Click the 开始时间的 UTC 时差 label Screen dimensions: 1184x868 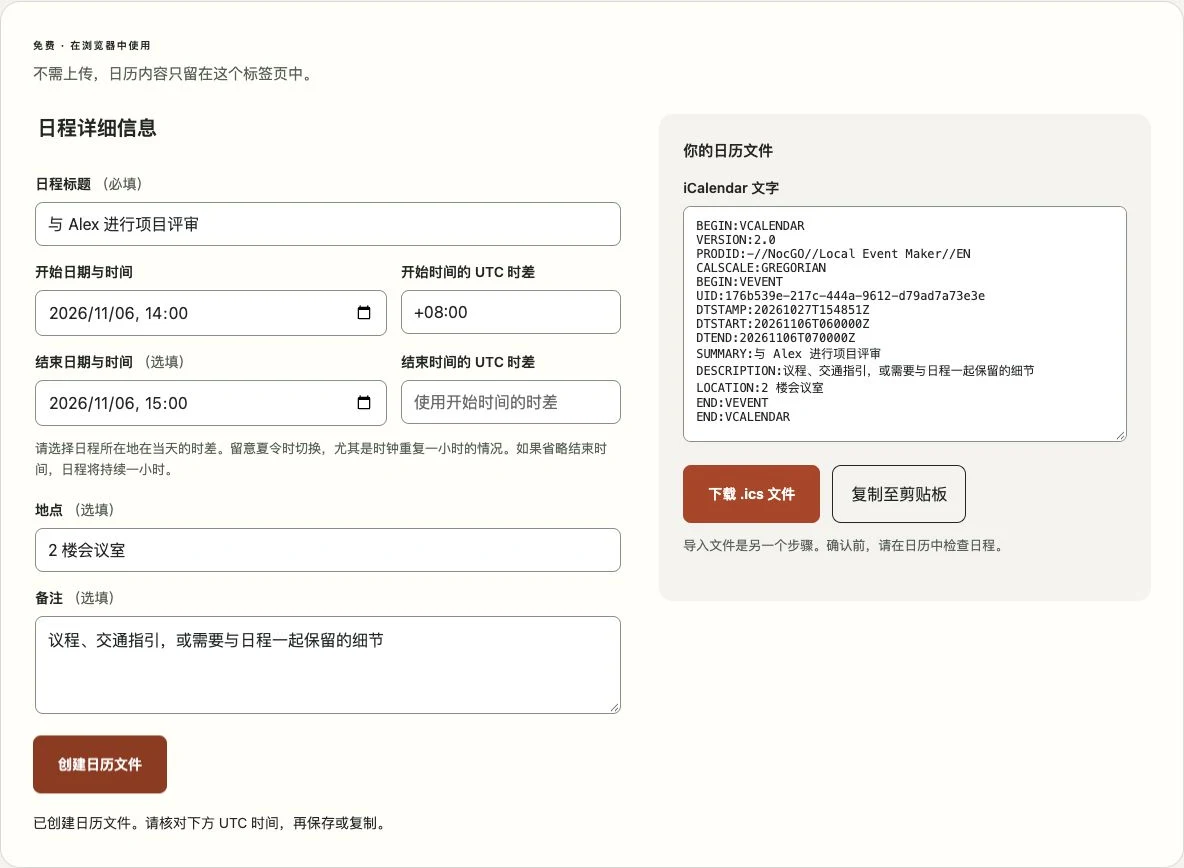pos(467,272)
